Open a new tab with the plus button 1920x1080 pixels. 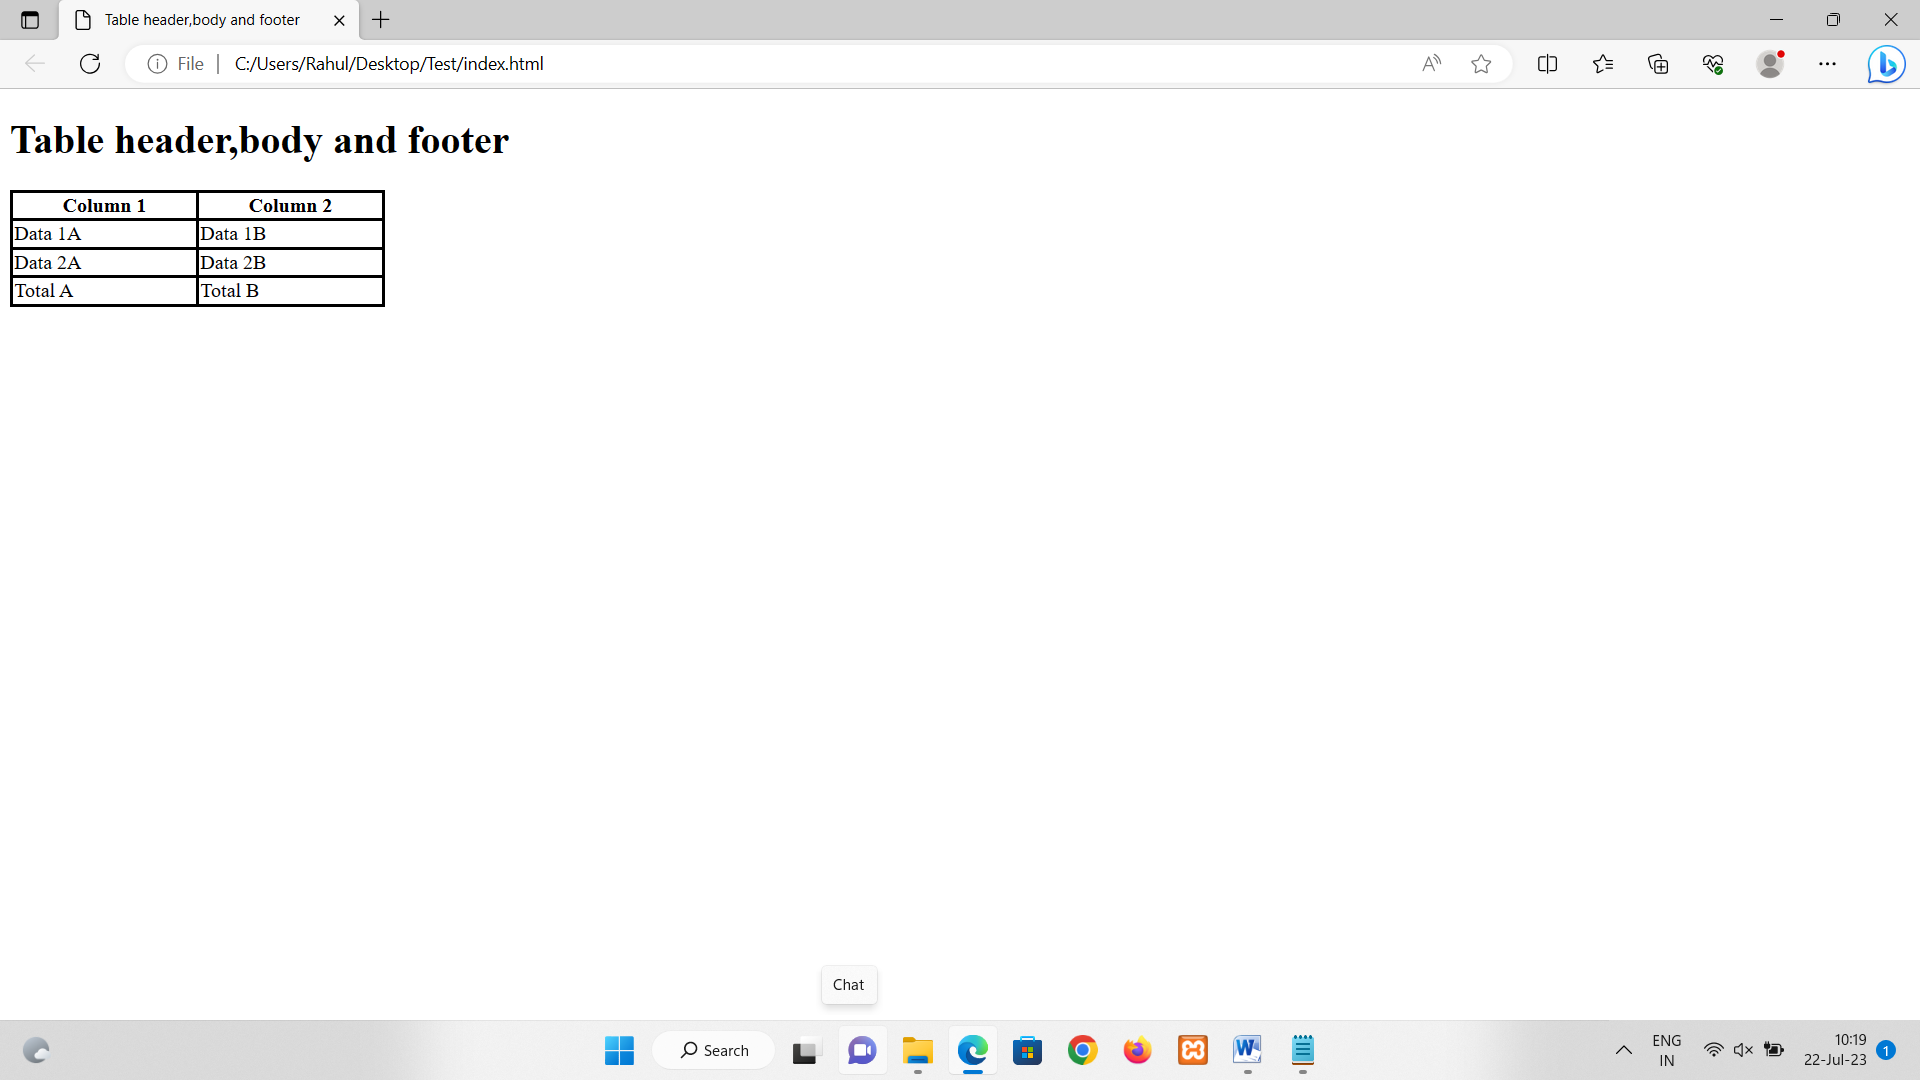381,20
